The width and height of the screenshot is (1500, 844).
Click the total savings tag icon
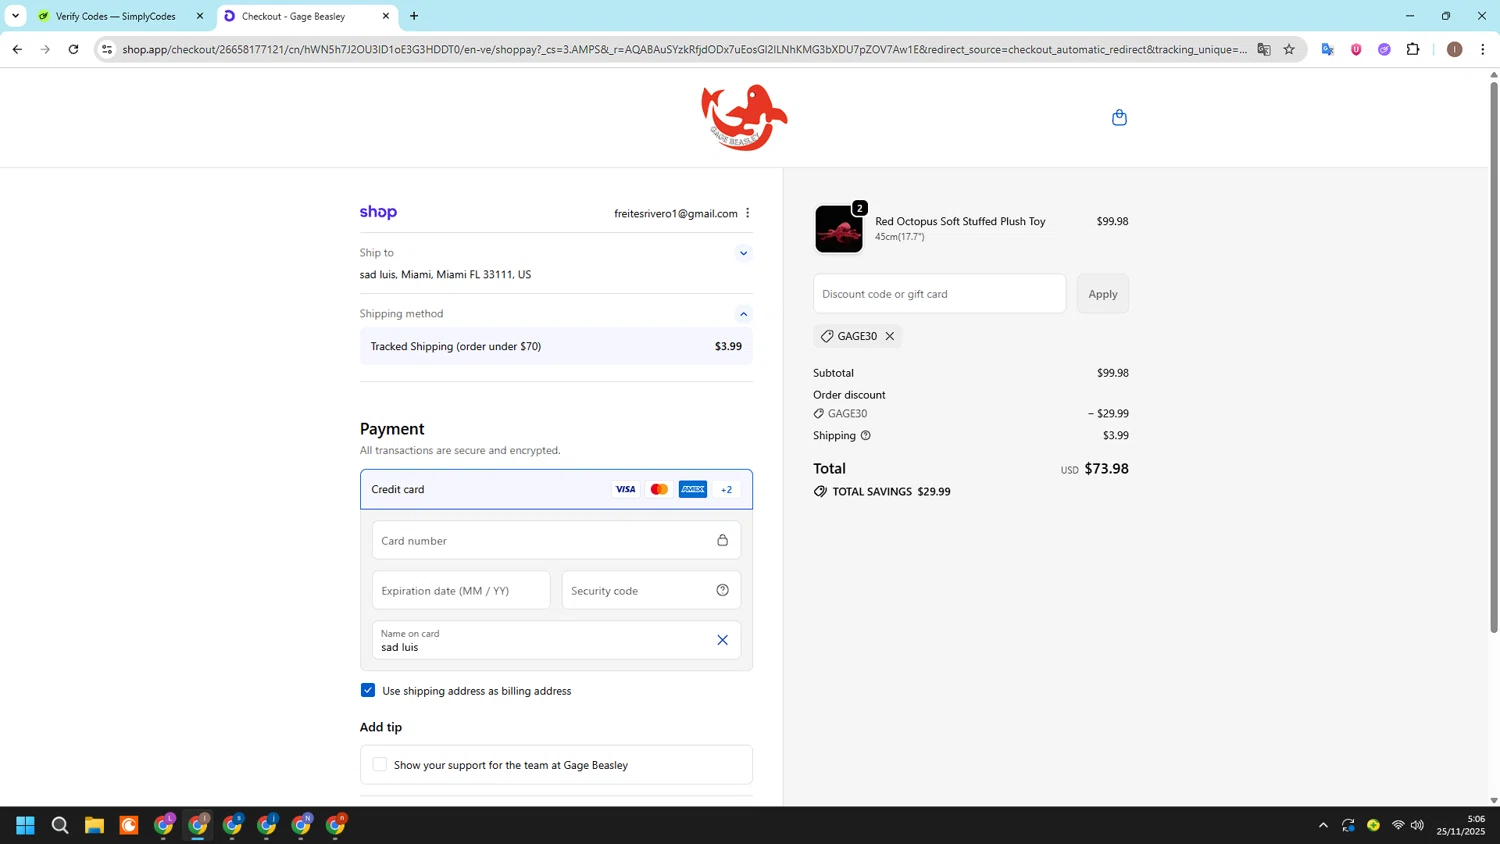pyautogui.click(x=820, y=491)
